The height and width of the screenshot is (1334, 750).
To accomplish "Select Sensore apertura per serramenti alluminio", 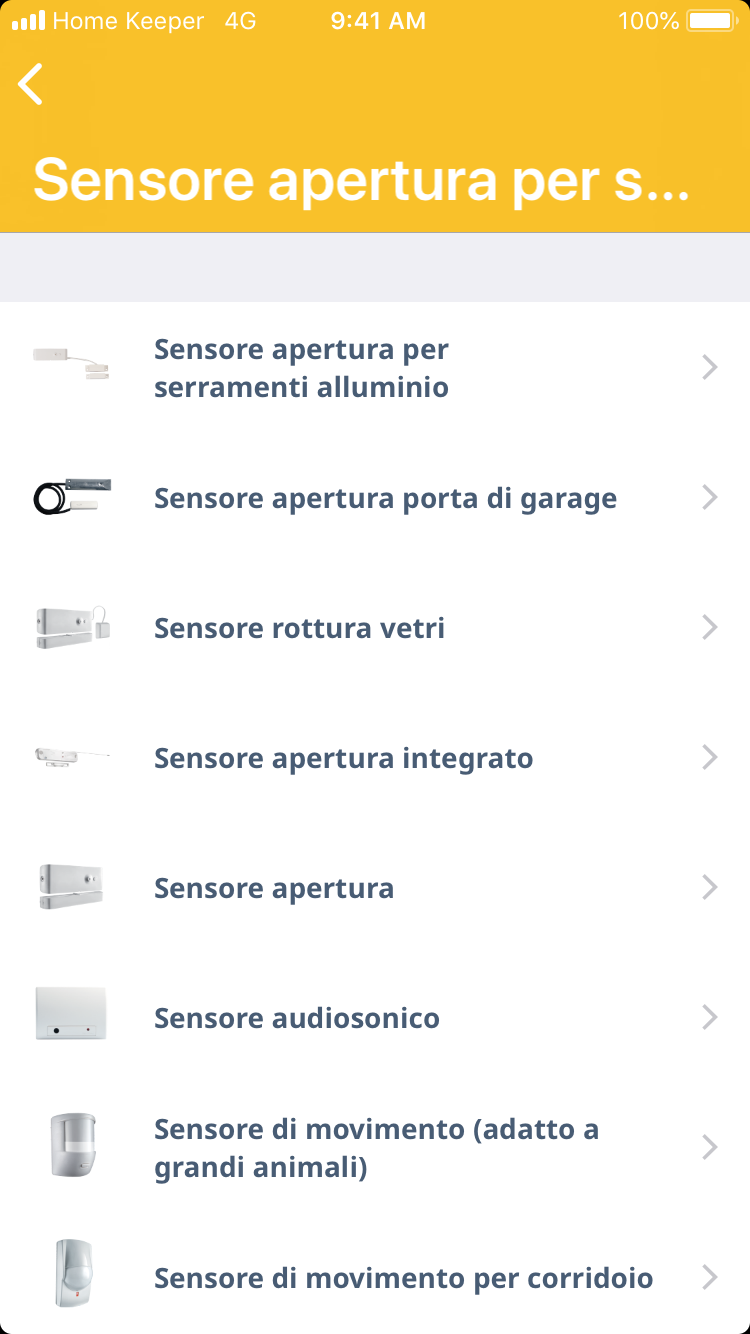I will click(301, 368).
